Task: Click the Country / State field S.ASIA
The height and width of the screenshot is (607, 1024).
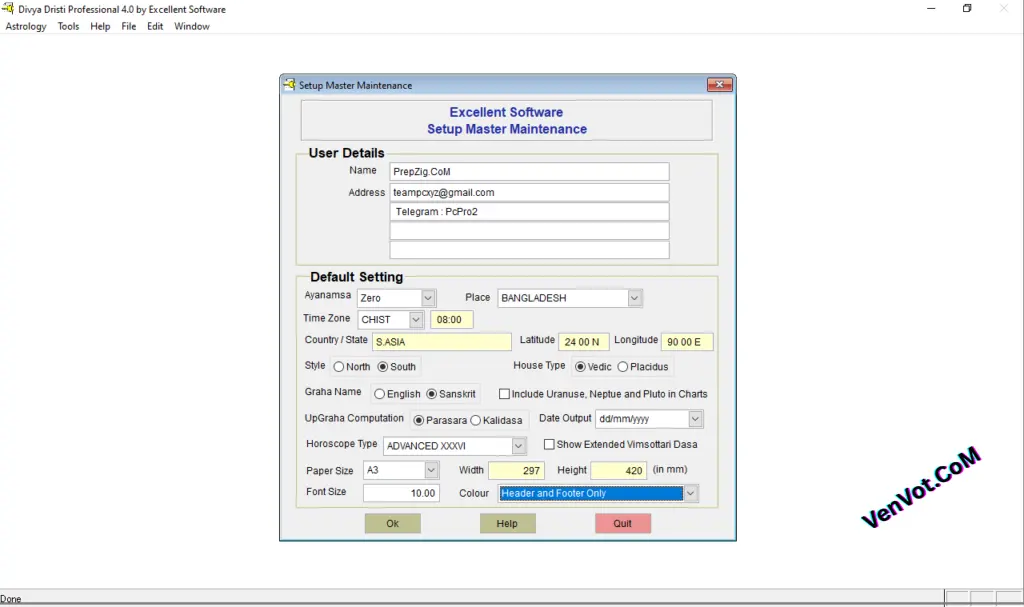Action: pos(441,342)
